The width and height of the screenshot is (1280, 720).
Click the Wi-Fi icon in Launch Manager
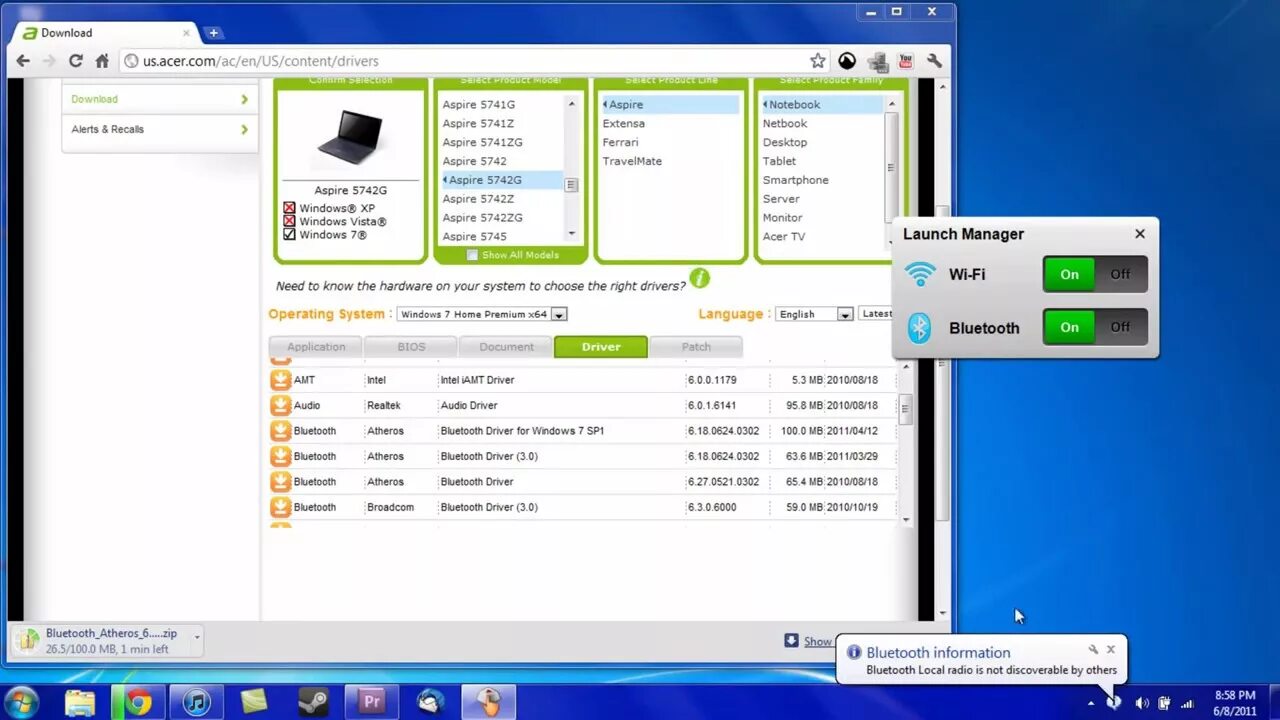tap(920, 274)
